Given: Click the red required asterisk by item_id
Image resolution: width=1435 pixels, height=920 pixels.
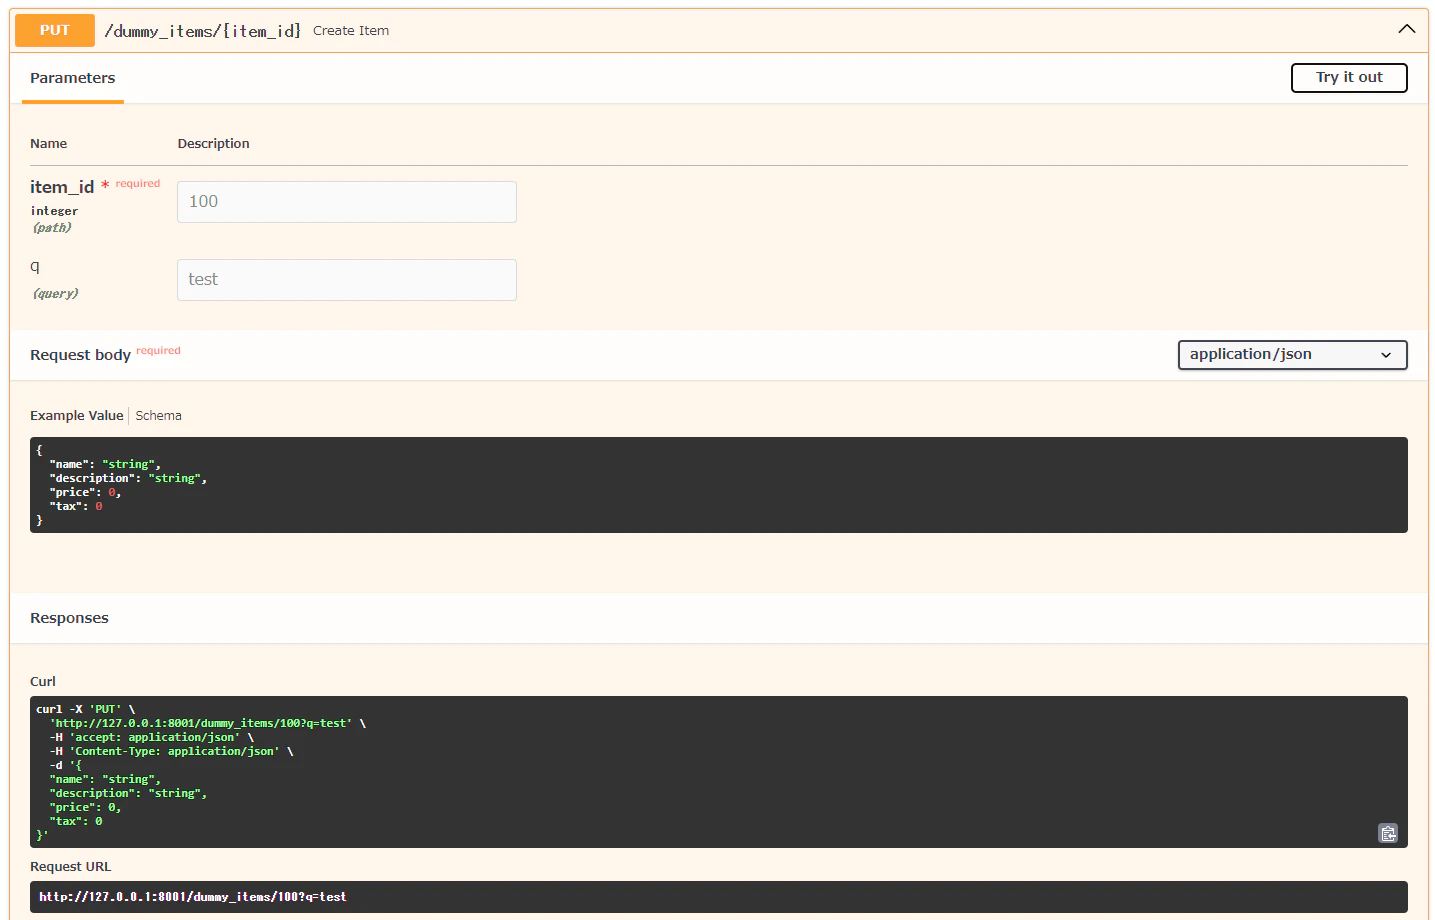Looking at the screenshot, I should click(105, 186).
